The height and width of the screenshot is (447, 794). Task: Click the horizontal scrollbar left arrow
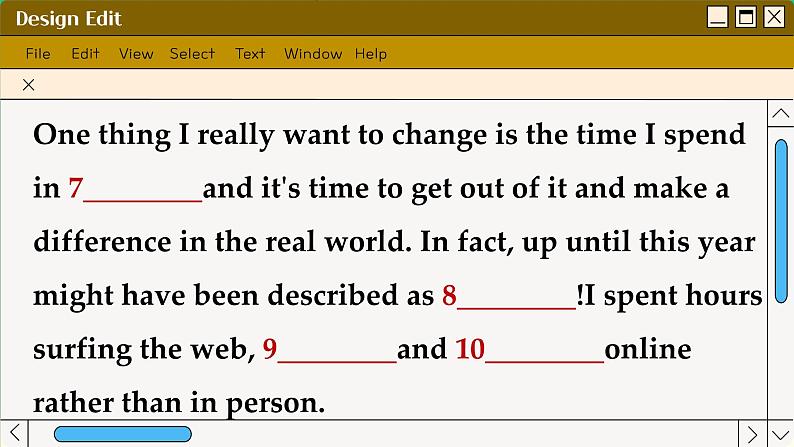(14, 434)
